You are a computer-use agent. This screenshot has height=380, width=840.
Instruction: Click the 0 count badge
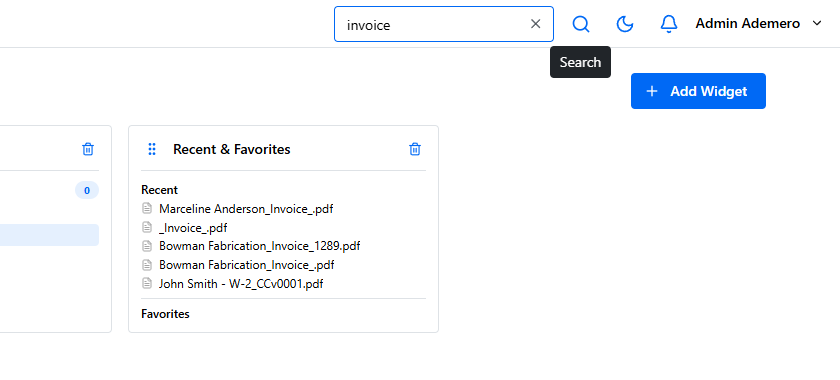pos(87,190)
